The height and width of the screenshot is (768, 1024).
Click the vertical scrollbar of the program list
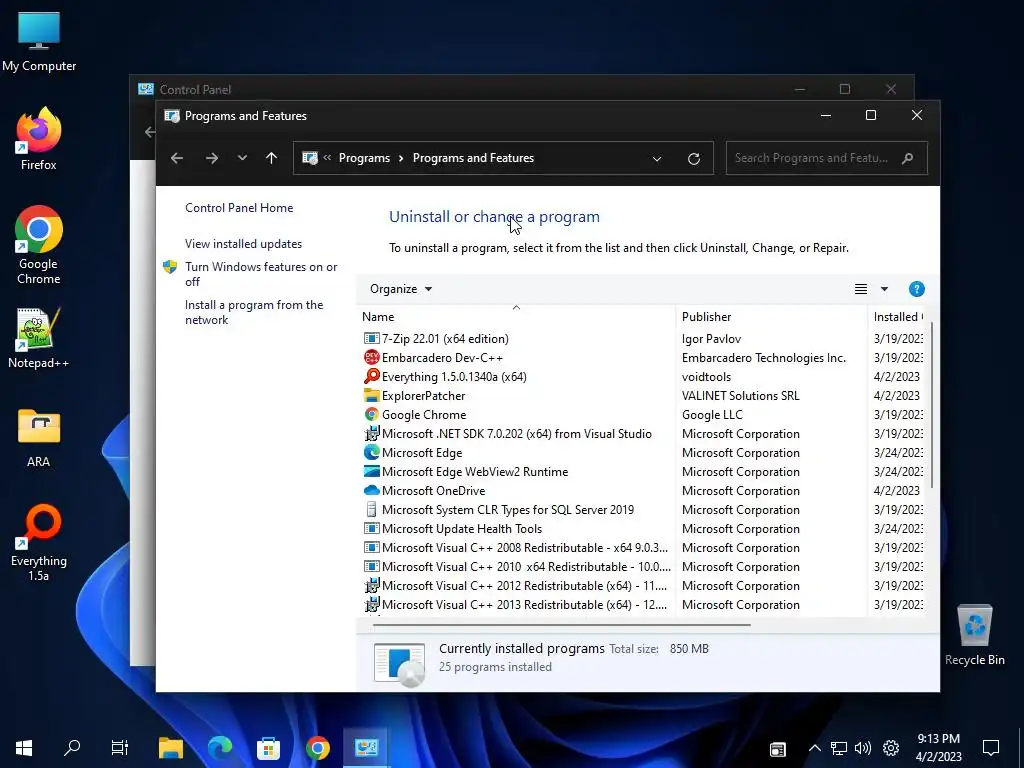932,405
